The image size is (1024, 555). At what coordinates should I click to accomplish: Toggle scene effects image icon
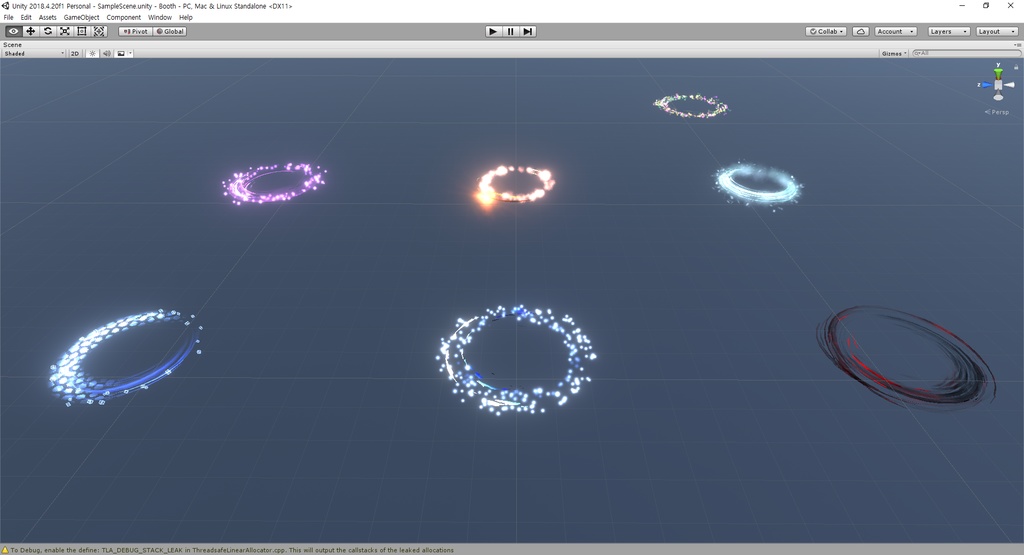click(121, 54)
